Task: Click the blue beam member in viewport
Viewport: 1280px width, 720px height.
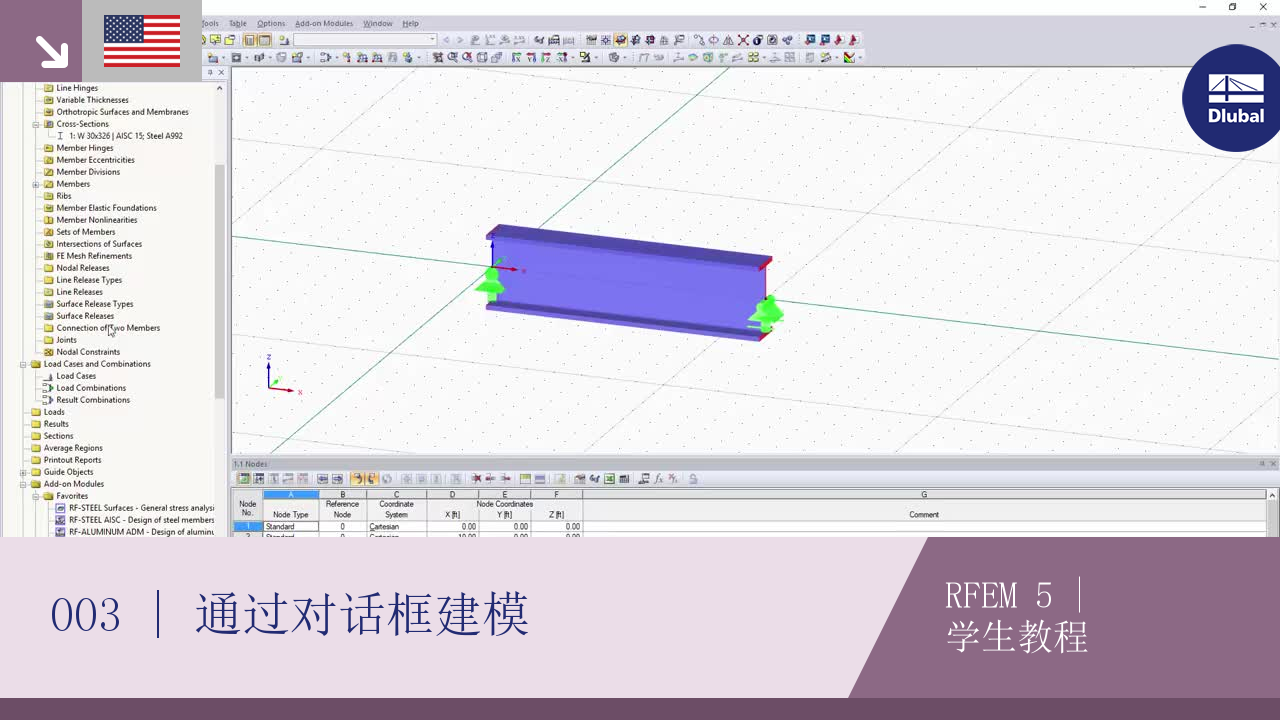Action: (628, 284)
